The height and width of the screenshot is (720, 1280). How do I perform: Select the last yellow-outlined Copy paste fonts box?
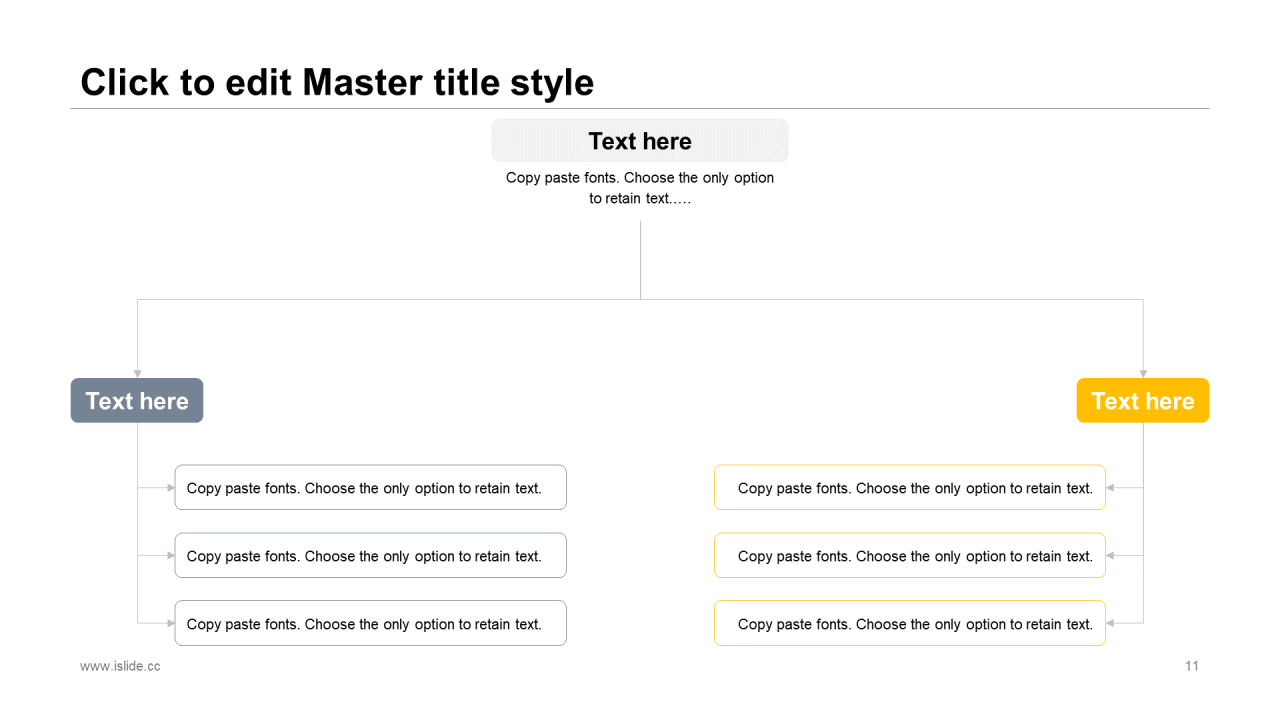(910, 624)
